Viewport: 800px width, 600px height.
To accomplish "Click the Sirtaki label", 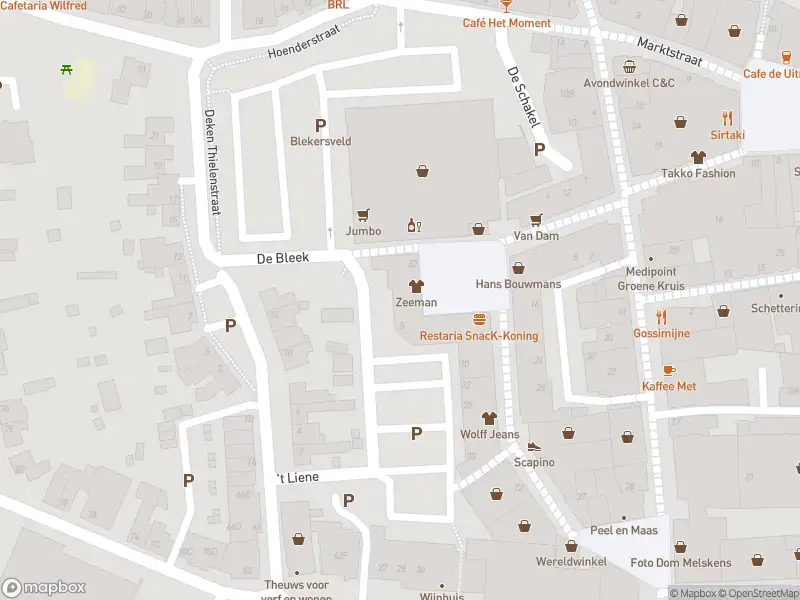I will coord(728,135).
